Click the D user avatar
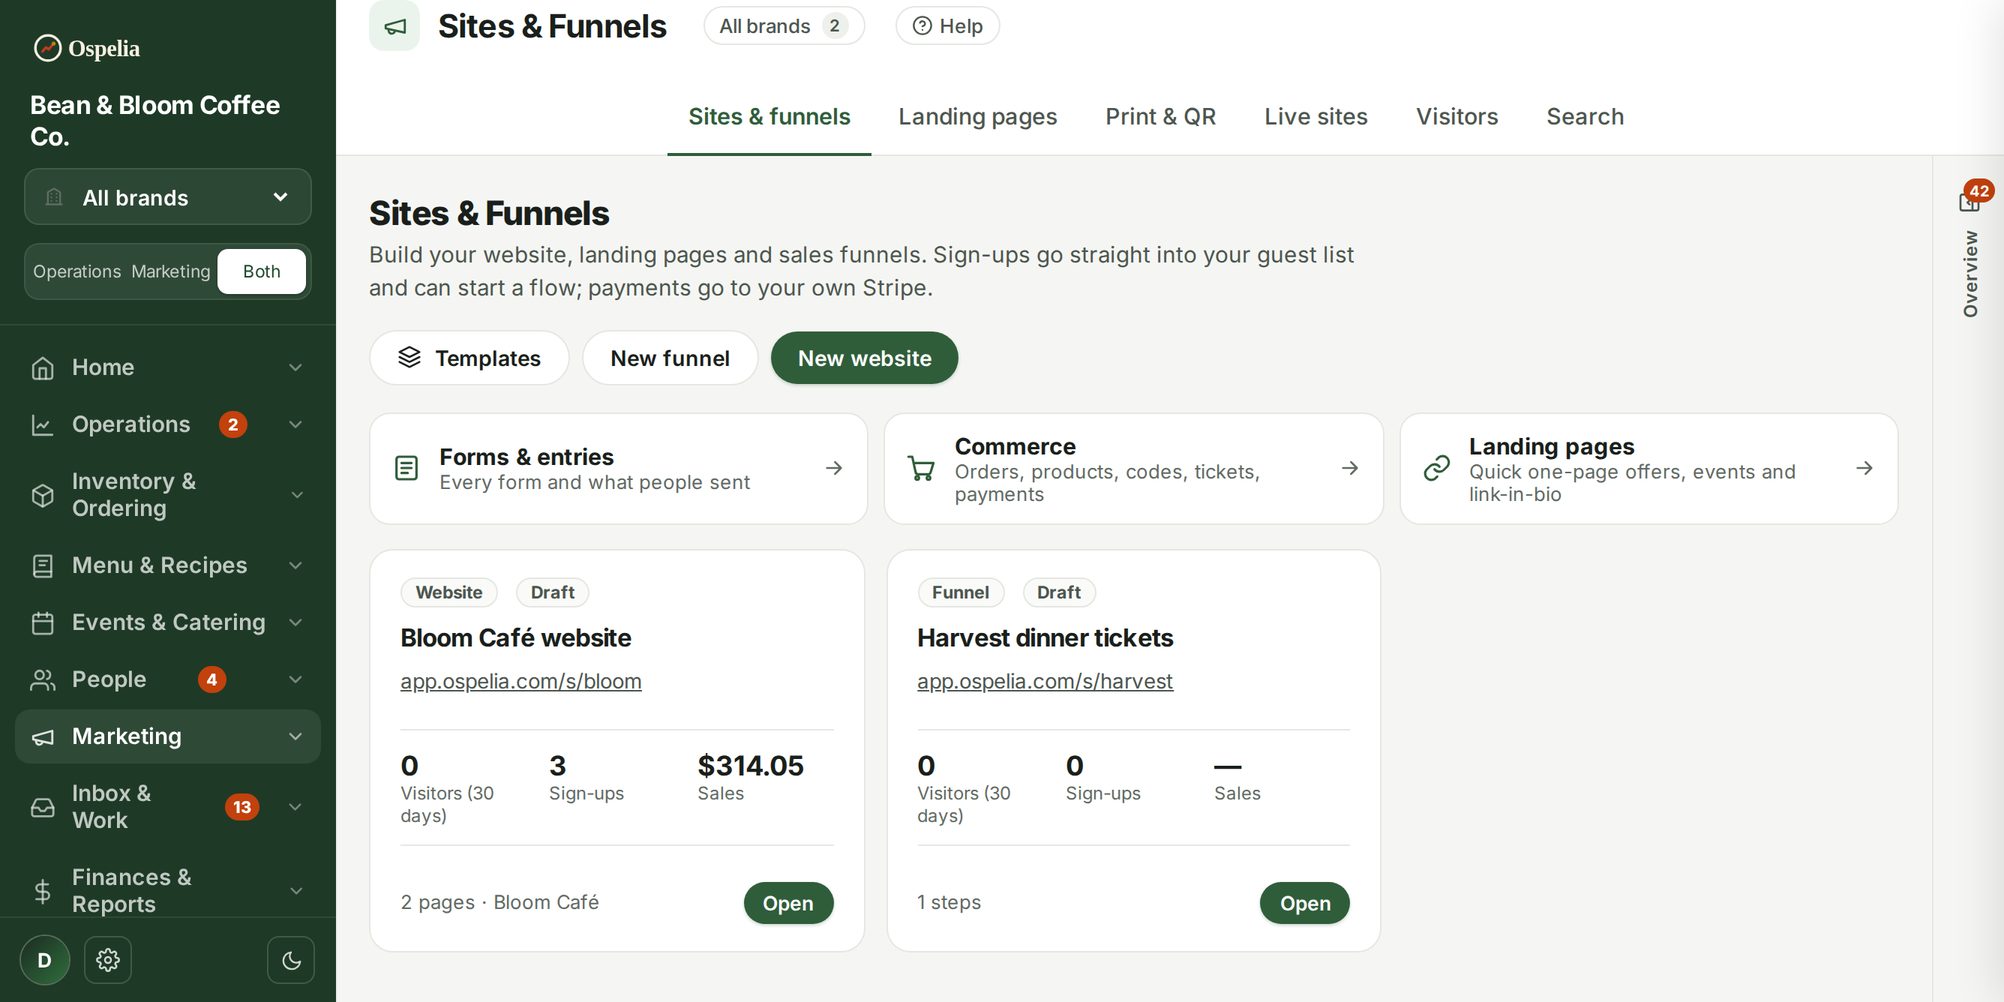Image resolution: width=2004 pixels, height=1002 pixels. click(45, 960)
